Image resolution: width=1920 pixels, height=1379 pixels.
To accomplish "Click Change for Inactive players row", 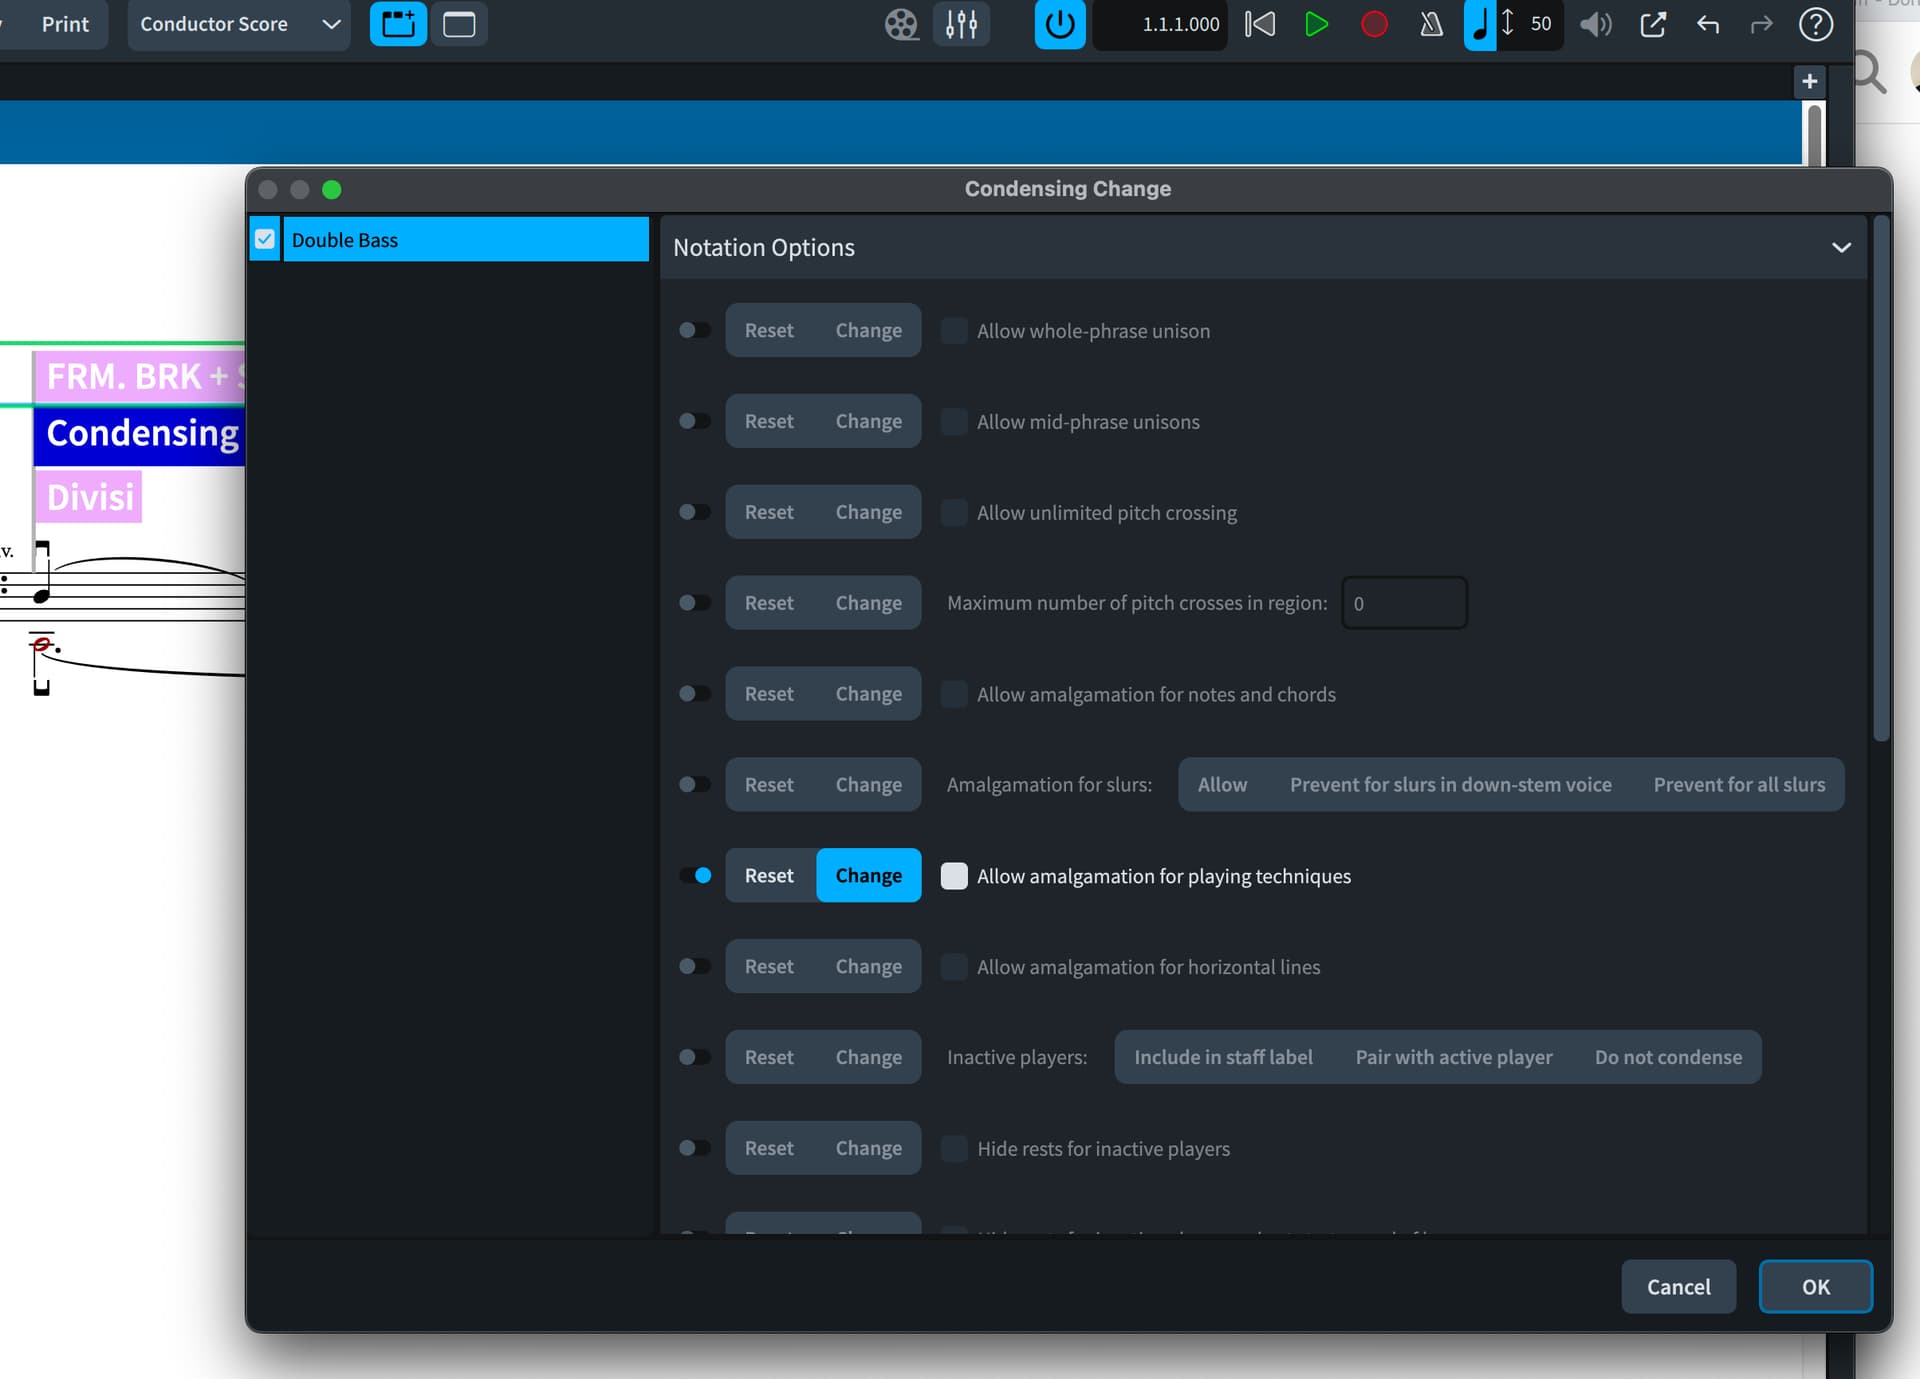I will point(868,1057).
